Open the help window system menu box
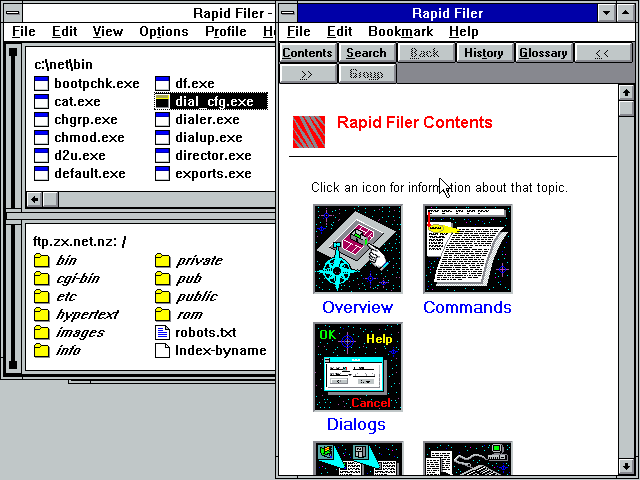The width and height of the screenshot is (640, 480). (x=288, y=13)
